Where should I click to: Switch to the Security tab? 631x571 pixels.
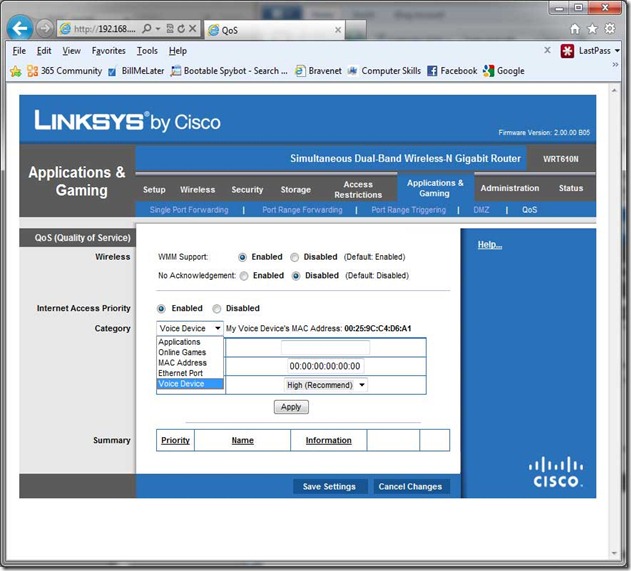(x=247, y=190)
